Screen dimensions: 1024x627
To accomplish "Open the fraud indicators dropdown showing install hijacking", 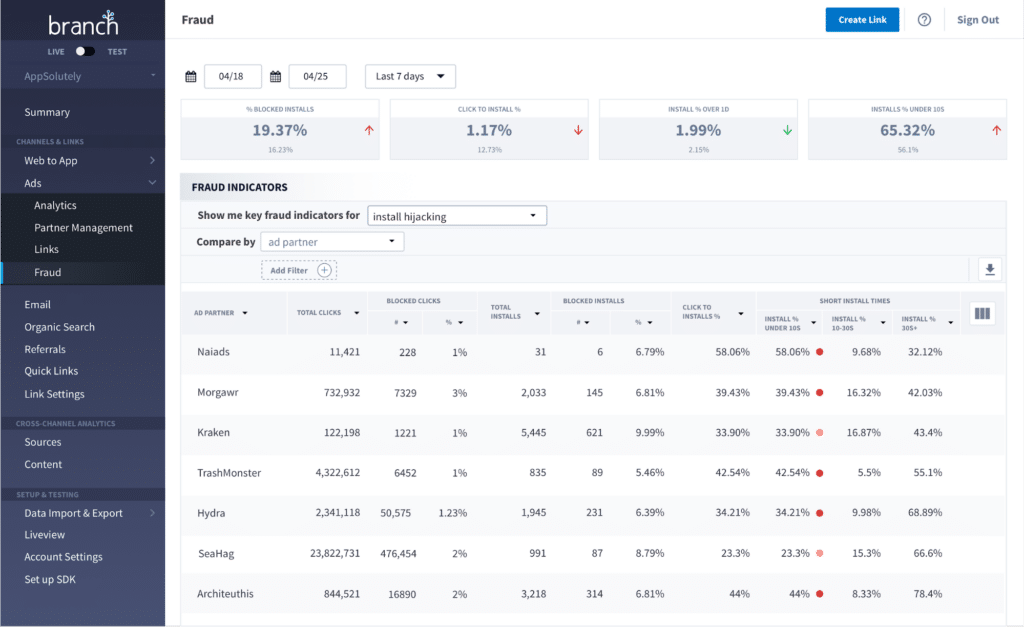I will pyautogui.click(x=457, y=215).
